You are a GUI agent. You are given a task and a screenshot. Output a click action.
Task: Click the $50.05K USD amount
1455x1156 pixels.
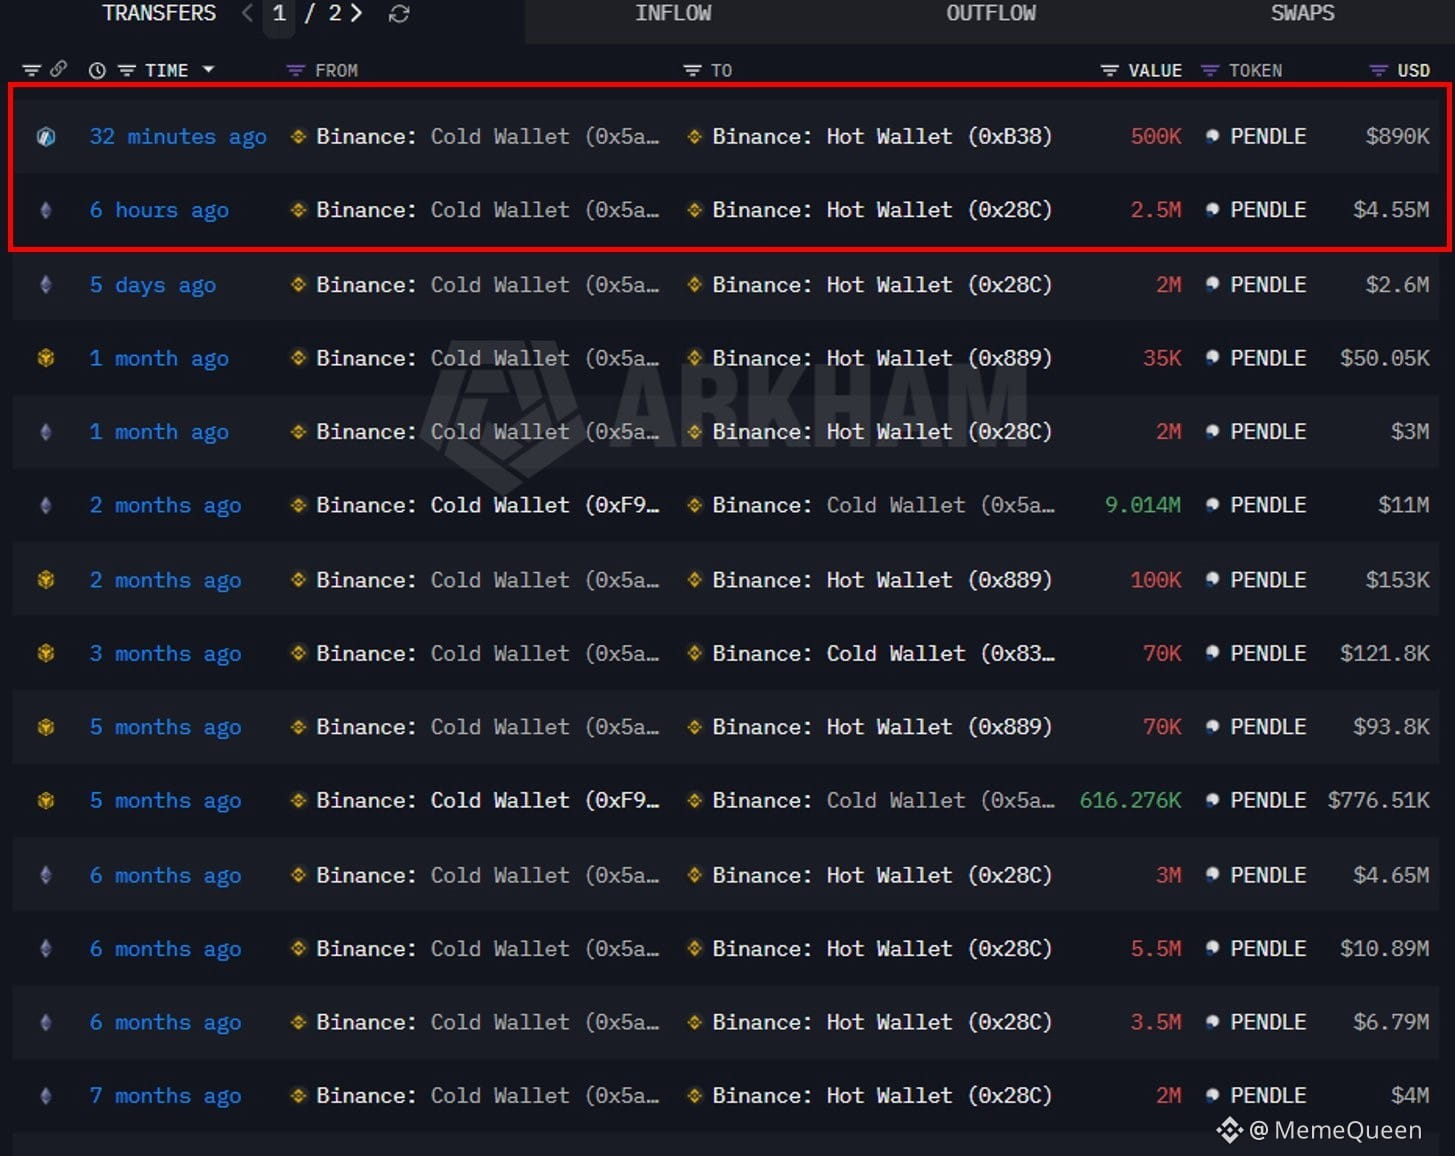click(1385, 358)
